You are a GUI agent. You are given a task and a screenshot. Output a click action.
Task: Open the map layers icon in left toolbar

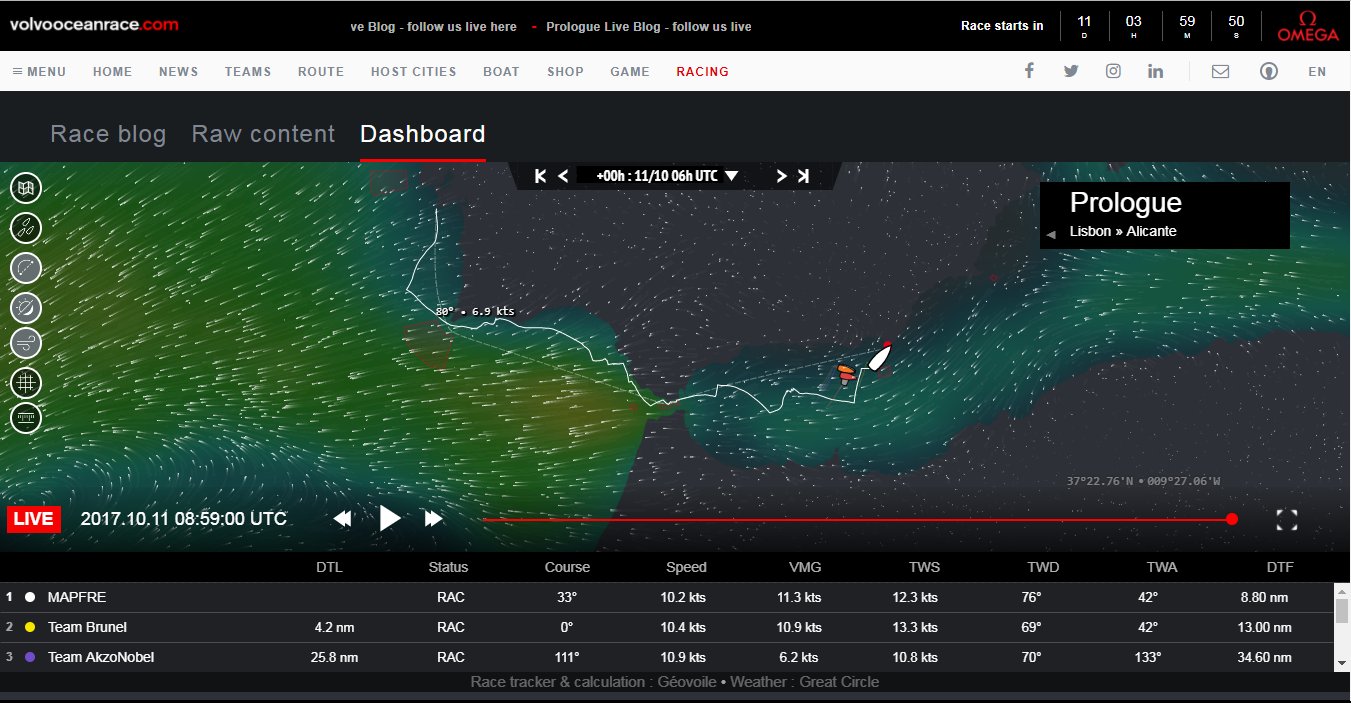point(26,187)
